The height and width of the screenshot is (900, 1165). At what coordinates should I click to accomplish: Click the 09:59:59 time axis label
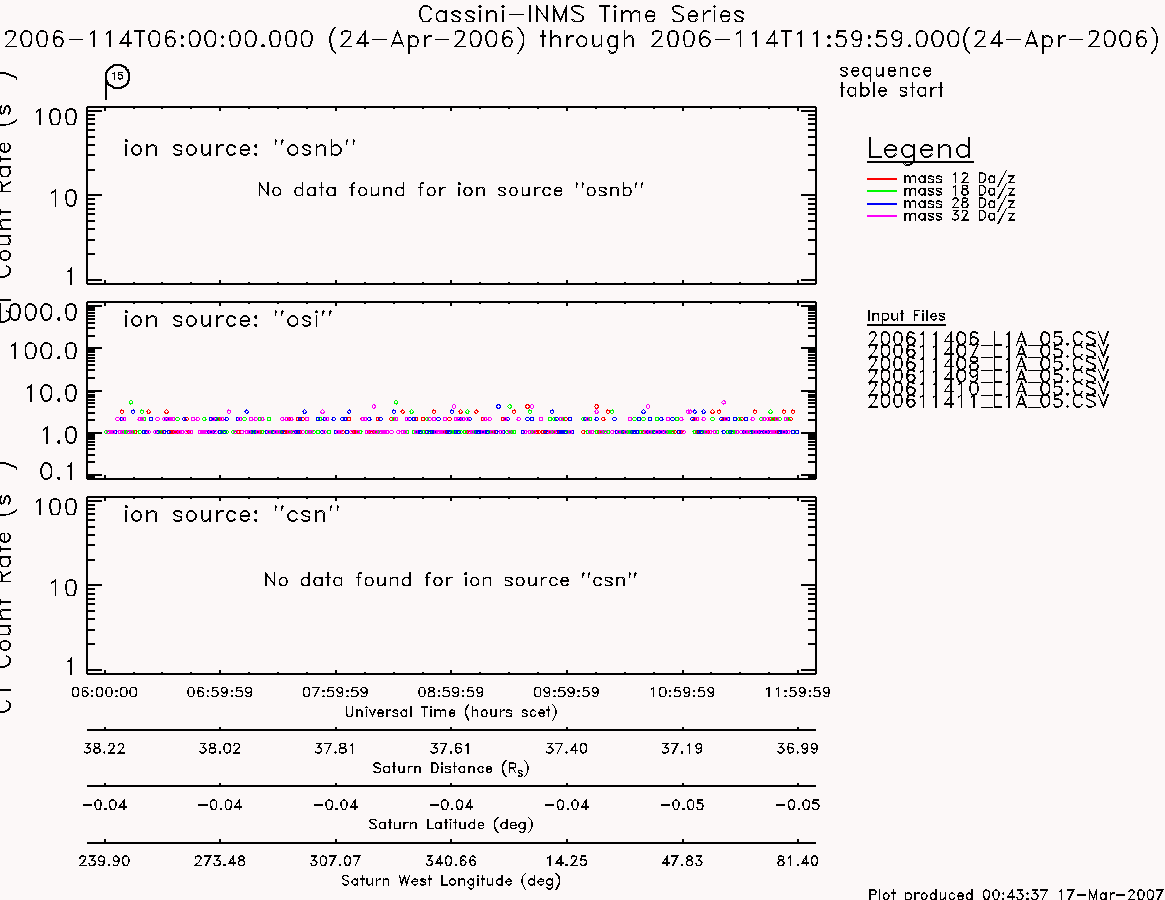pyautogui.click(x=566, y=692)
